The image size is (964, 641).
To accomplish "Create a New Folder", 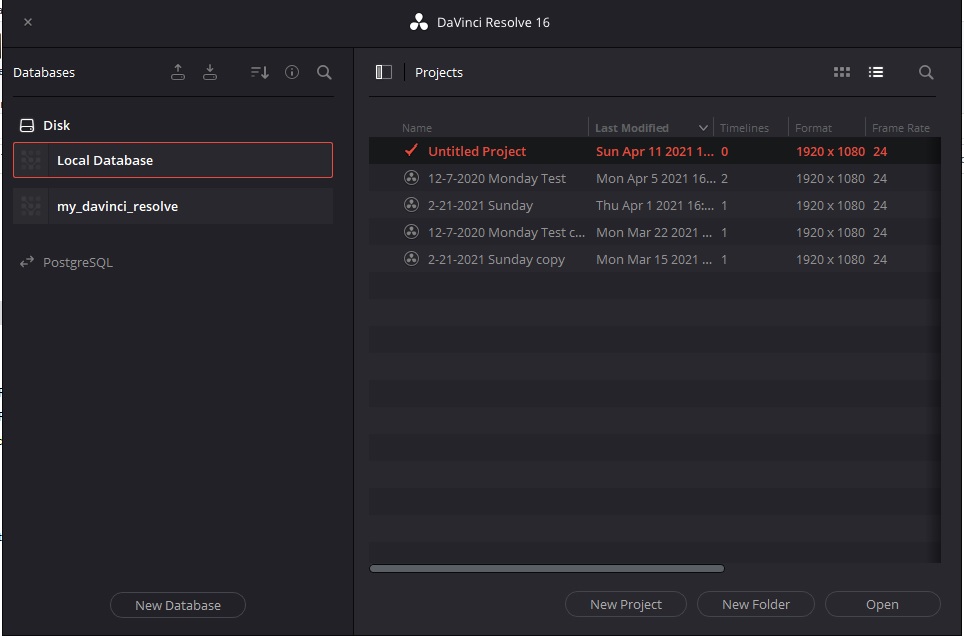I will (x=756, y=604).
